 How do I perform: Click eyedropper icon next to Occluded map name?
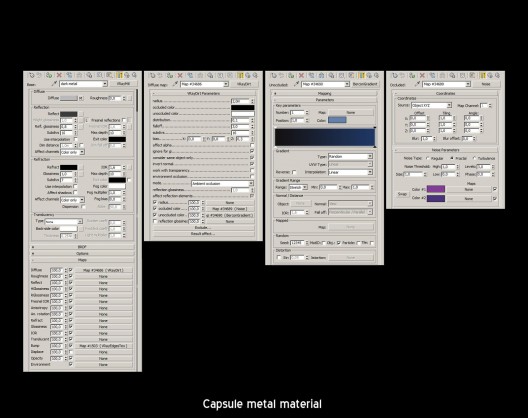point(418,84)
